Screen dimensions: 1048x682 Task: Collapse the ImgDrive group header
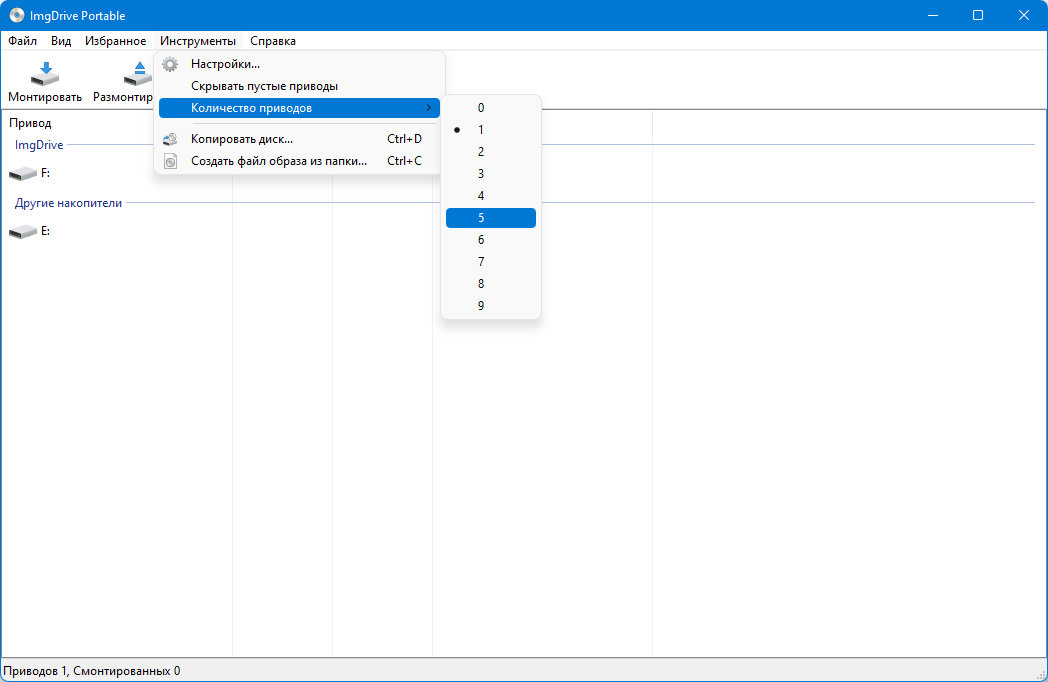click(x=39, y=145)
